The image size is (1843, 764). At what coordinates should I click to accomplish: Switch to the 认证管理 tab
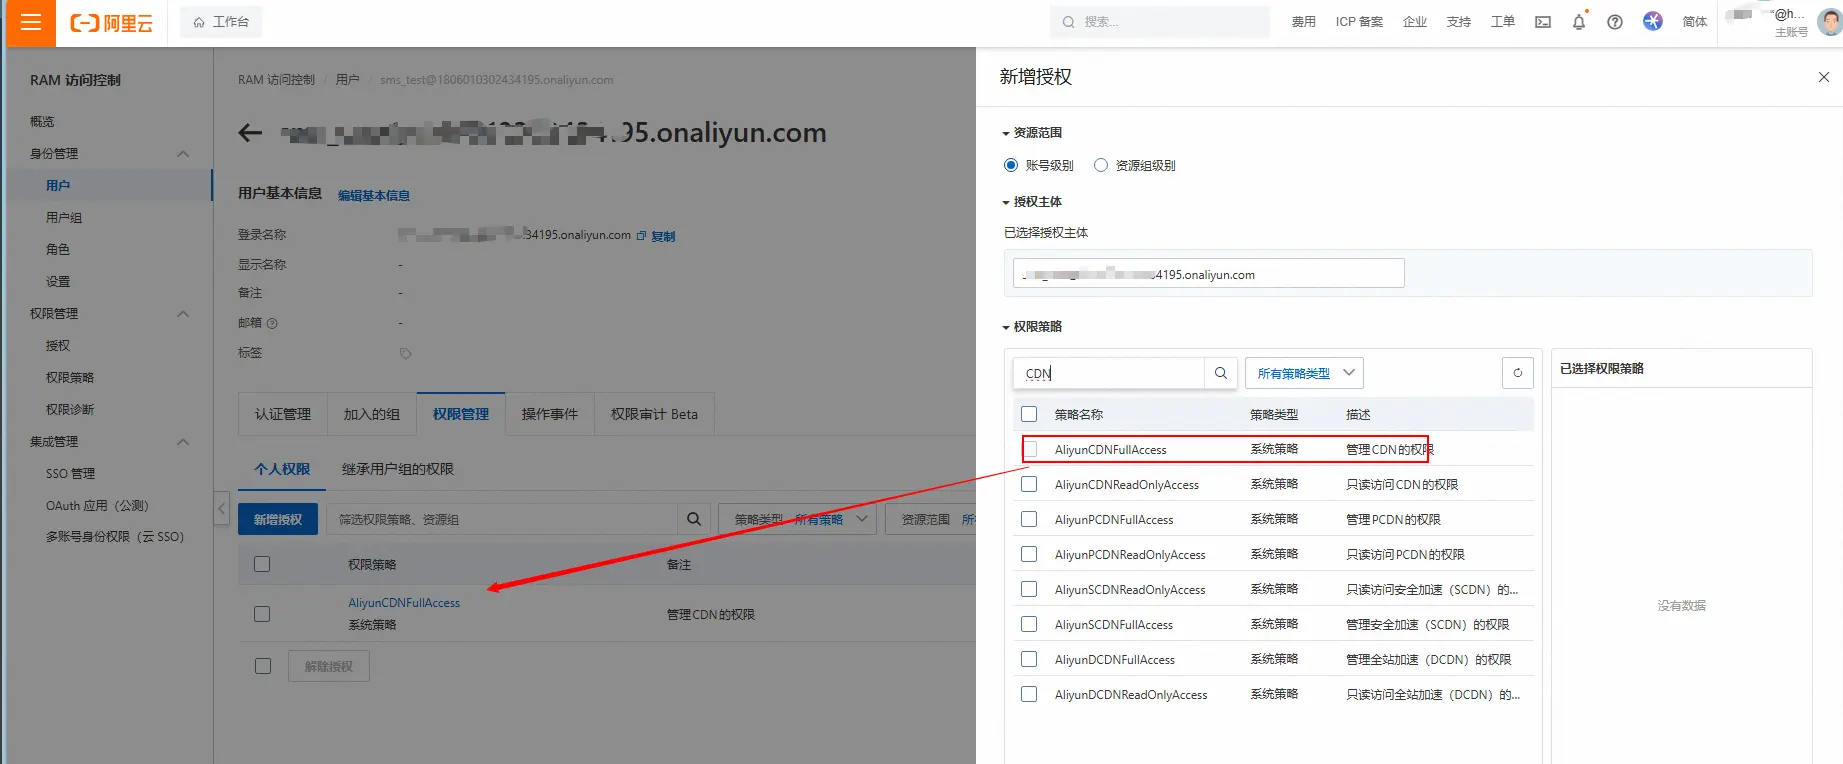283,414
